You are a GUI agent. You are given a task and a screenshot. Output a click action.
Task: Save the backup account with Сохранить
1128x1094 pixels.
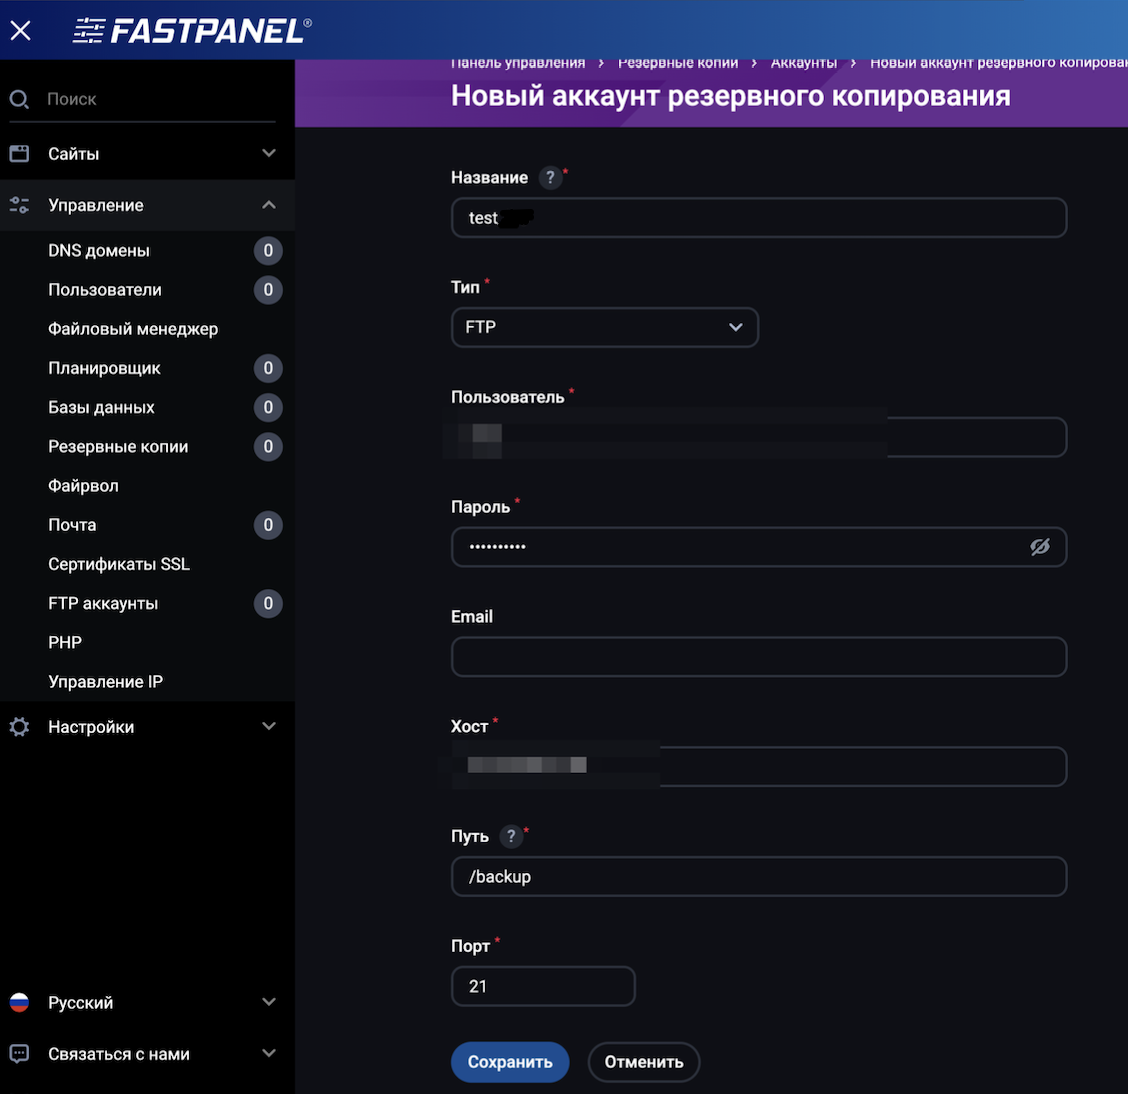510,1062
